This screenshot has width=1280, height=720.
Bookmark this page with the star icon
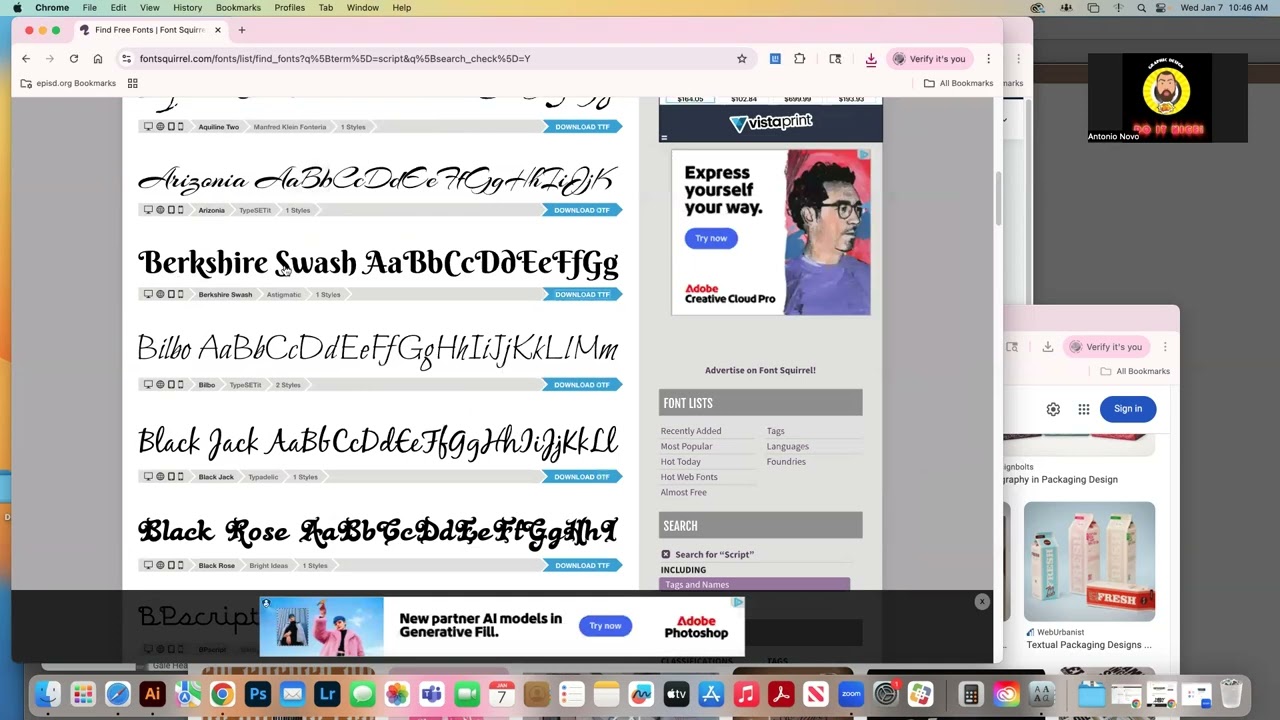tap(742, 59)
